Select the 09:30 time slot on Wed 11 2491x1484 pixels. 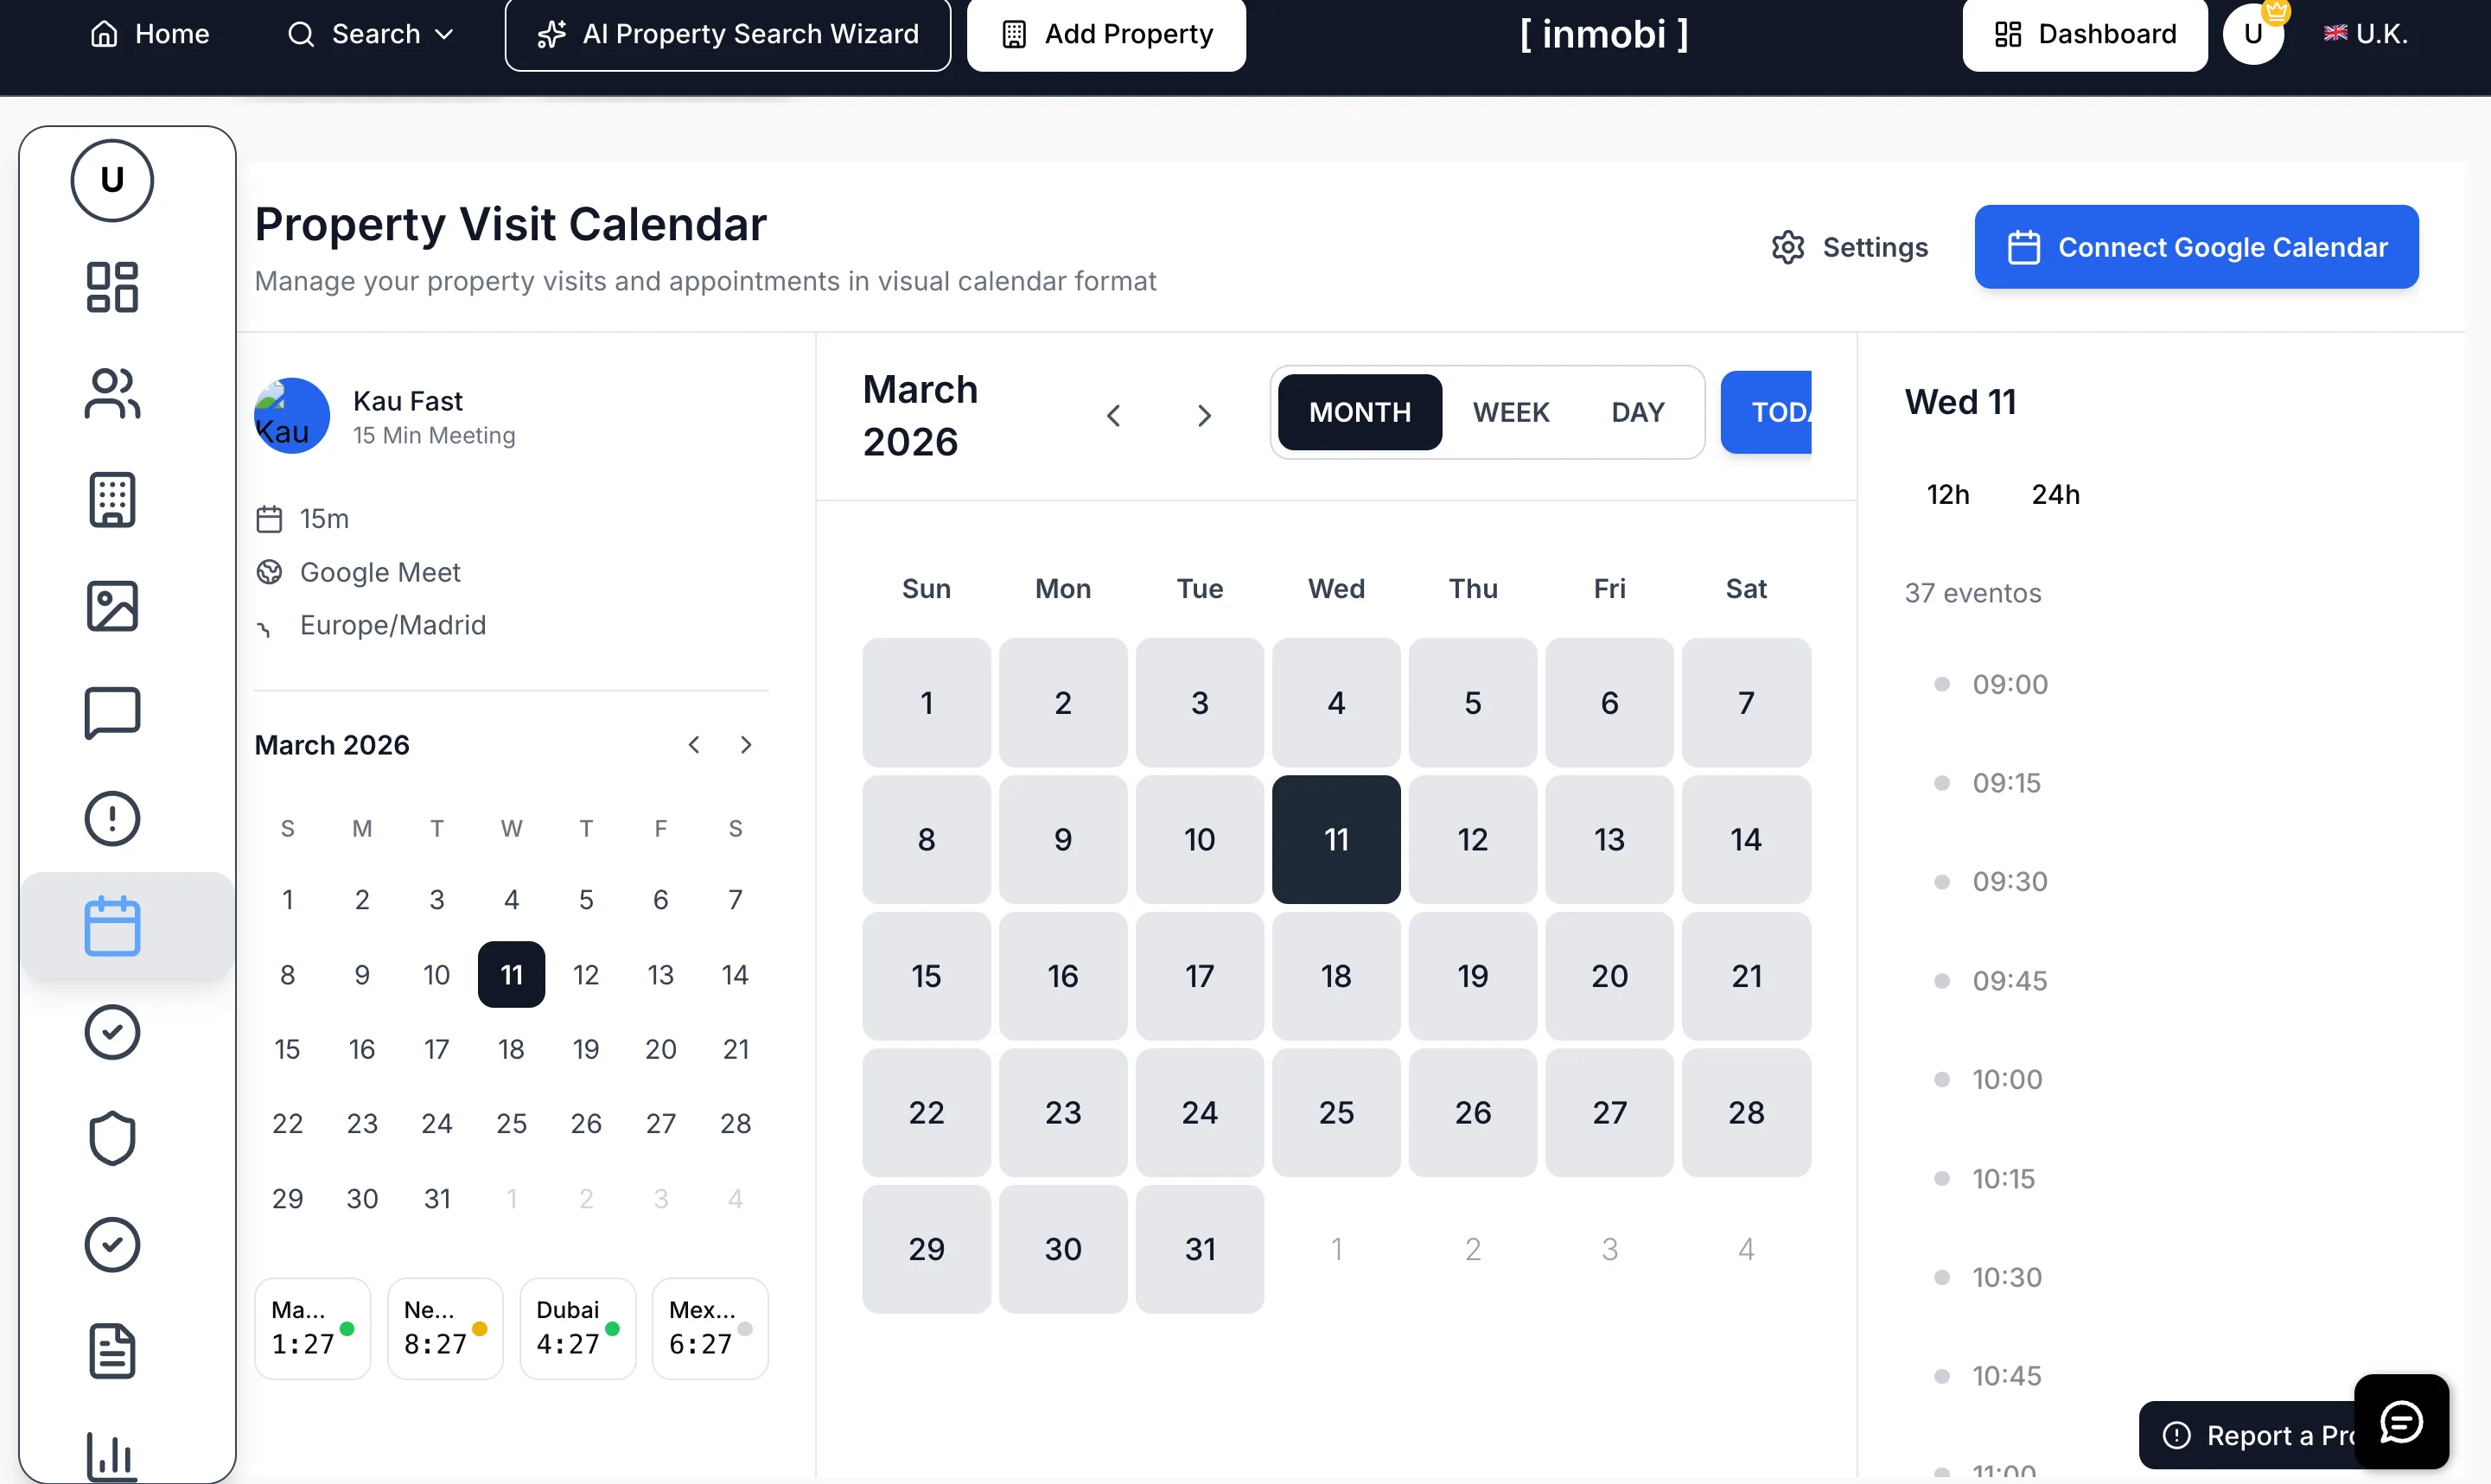pos(2007,881)
